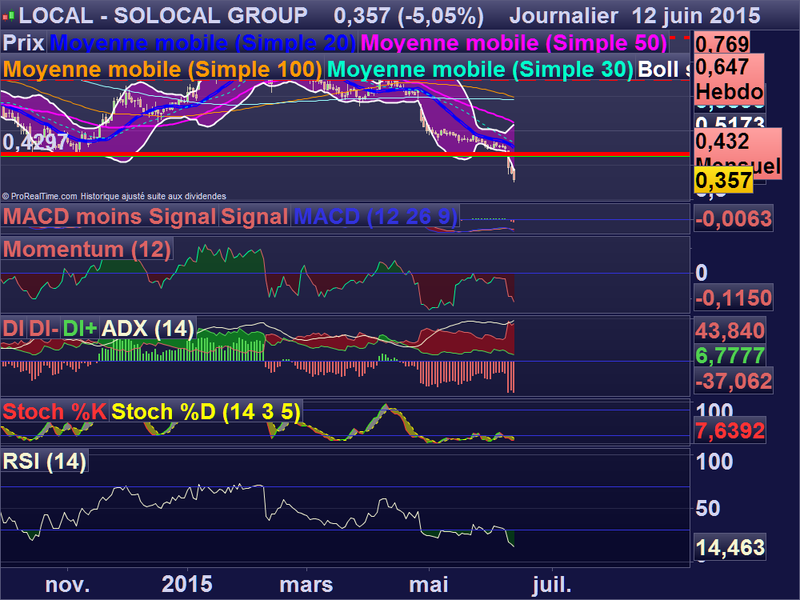
Task: Click the date '12 juin 2015'
Action: tap(696, 16)
